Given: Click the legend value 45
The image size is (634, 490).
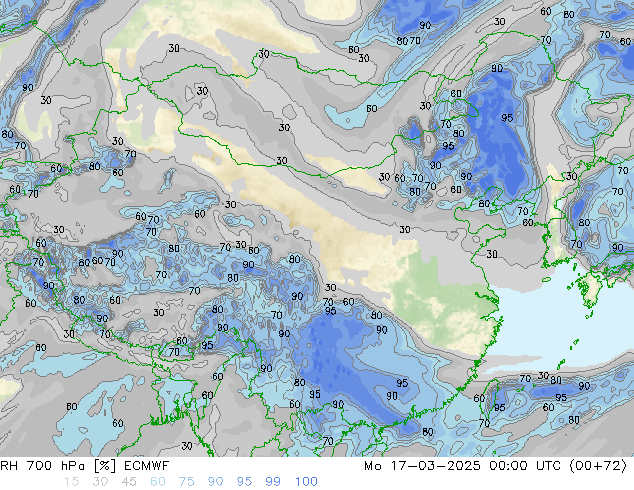Looking at the screenshot, I should point(129,482).
